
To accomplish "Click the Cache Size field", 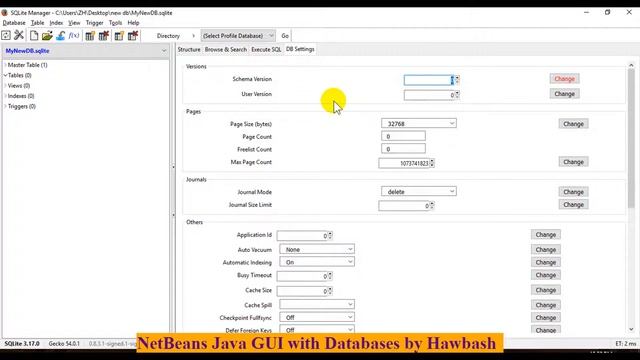I will [x=302, y=291].
